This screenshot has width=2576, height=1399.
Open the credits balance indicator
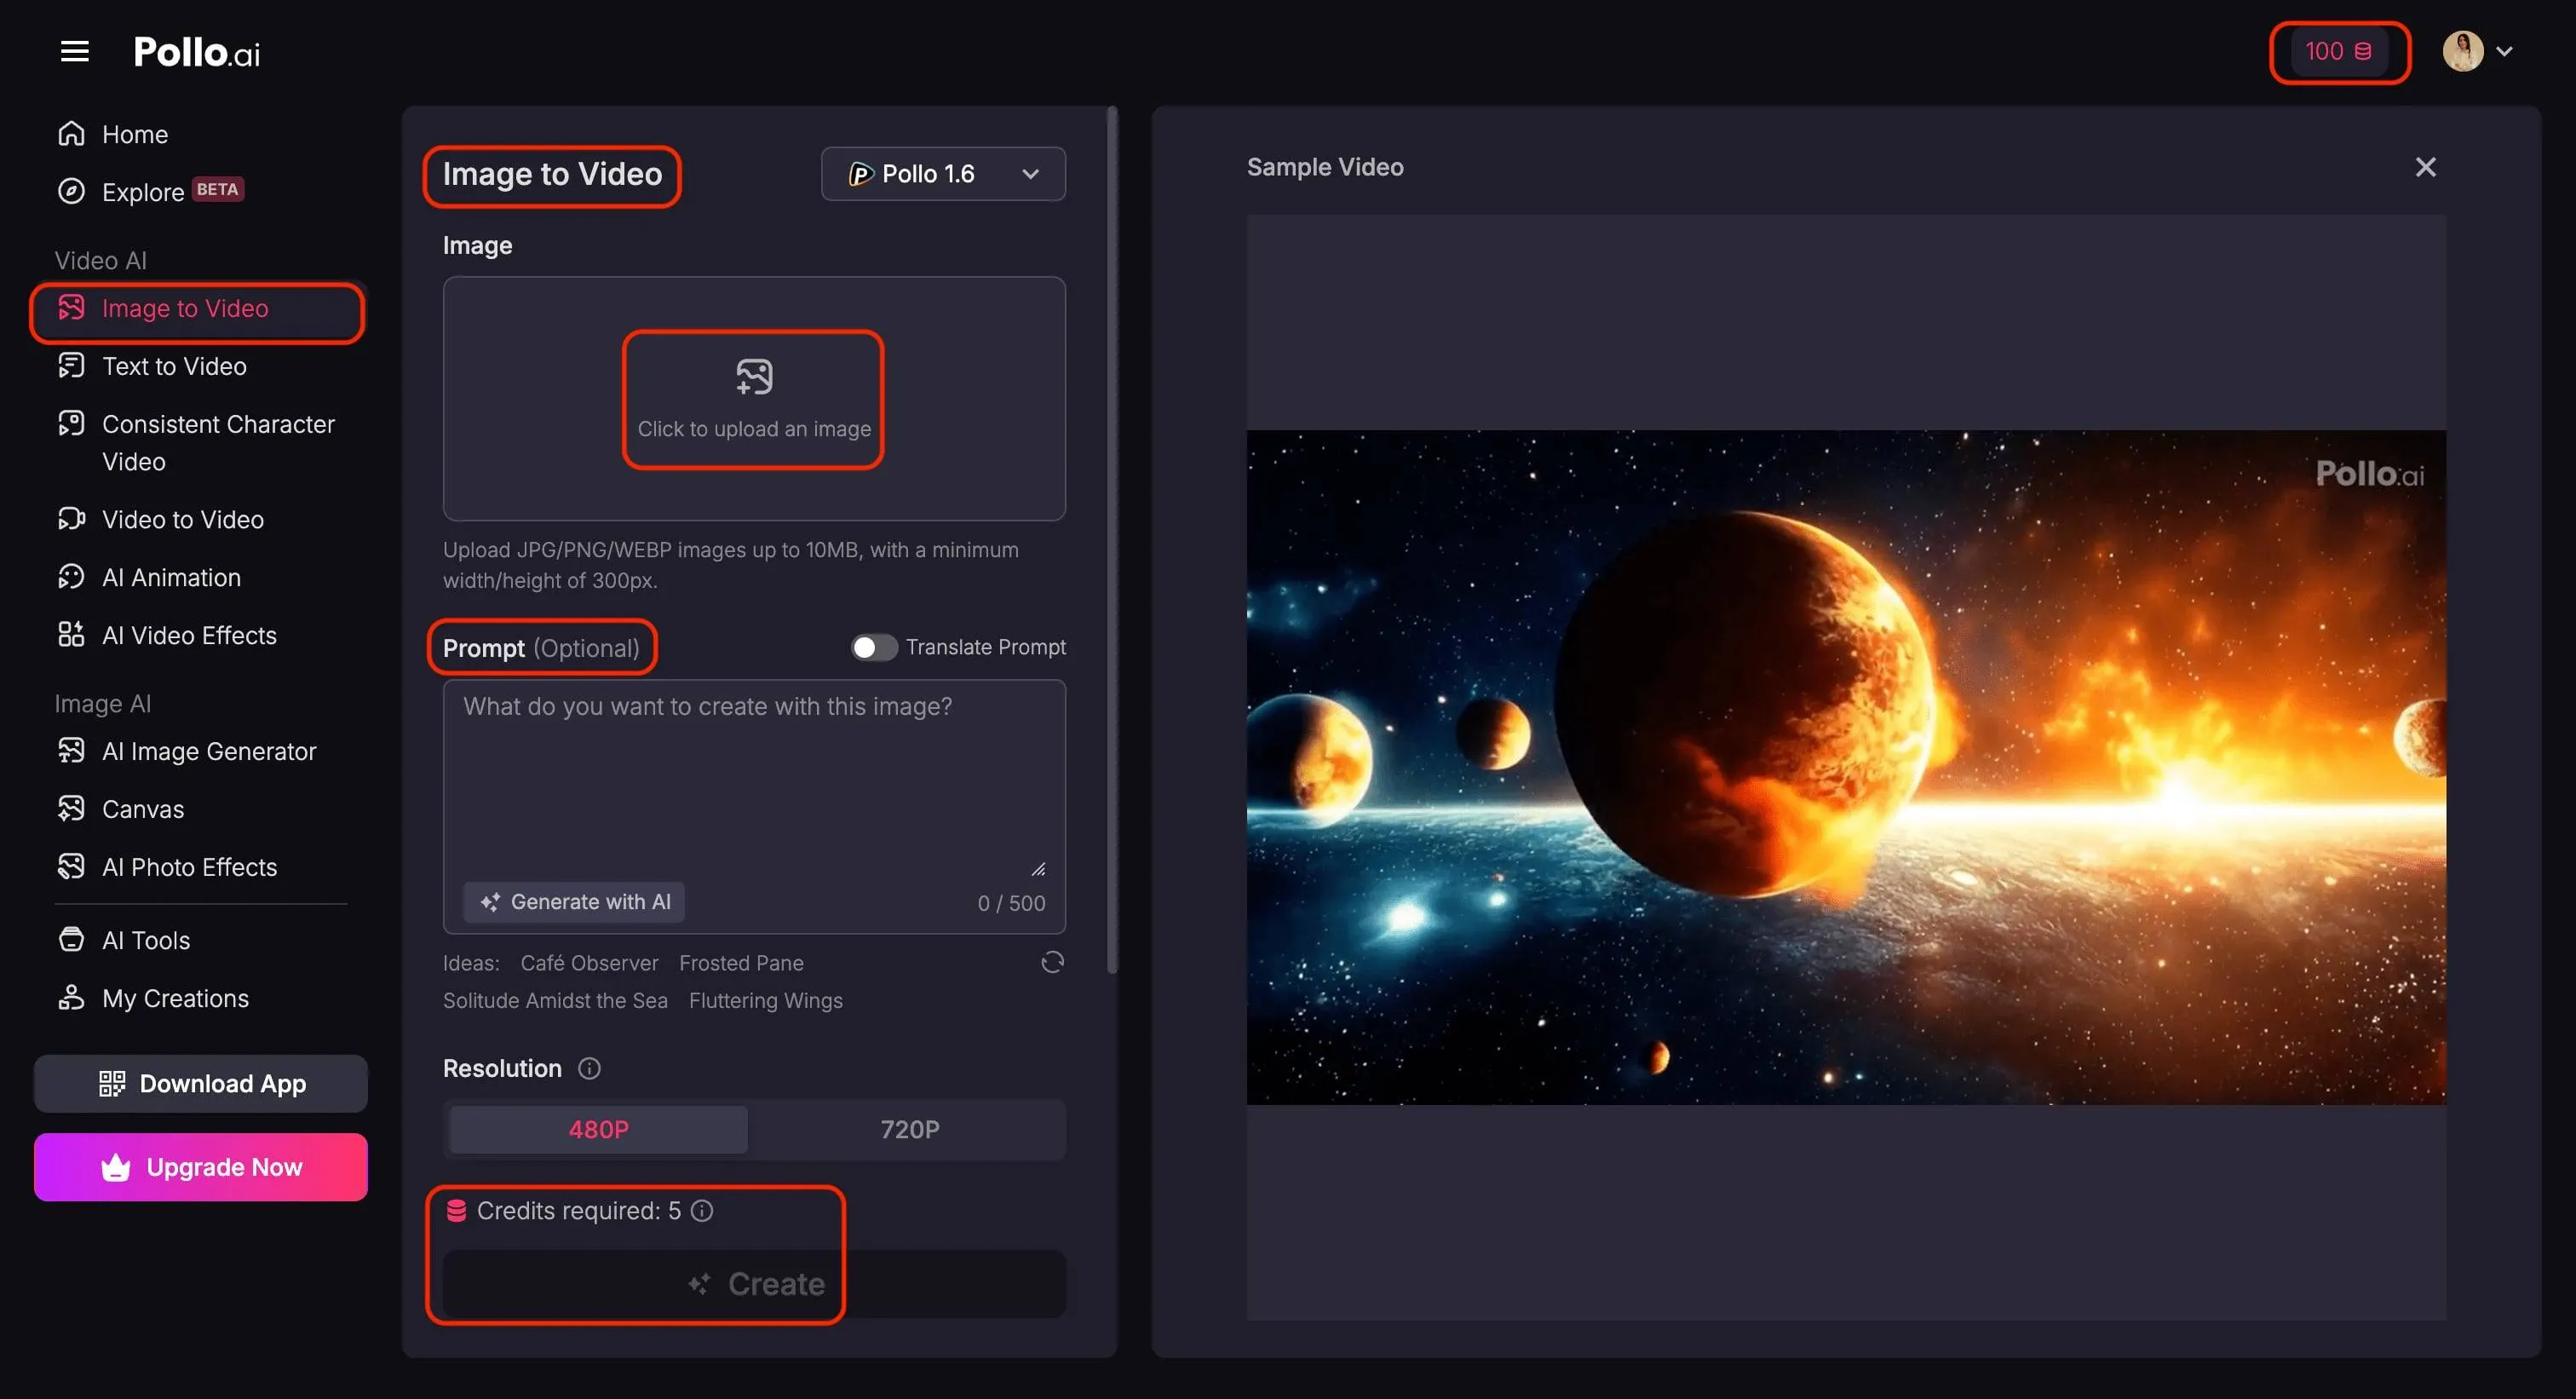pyautogui.click(x=2338, y=51)
